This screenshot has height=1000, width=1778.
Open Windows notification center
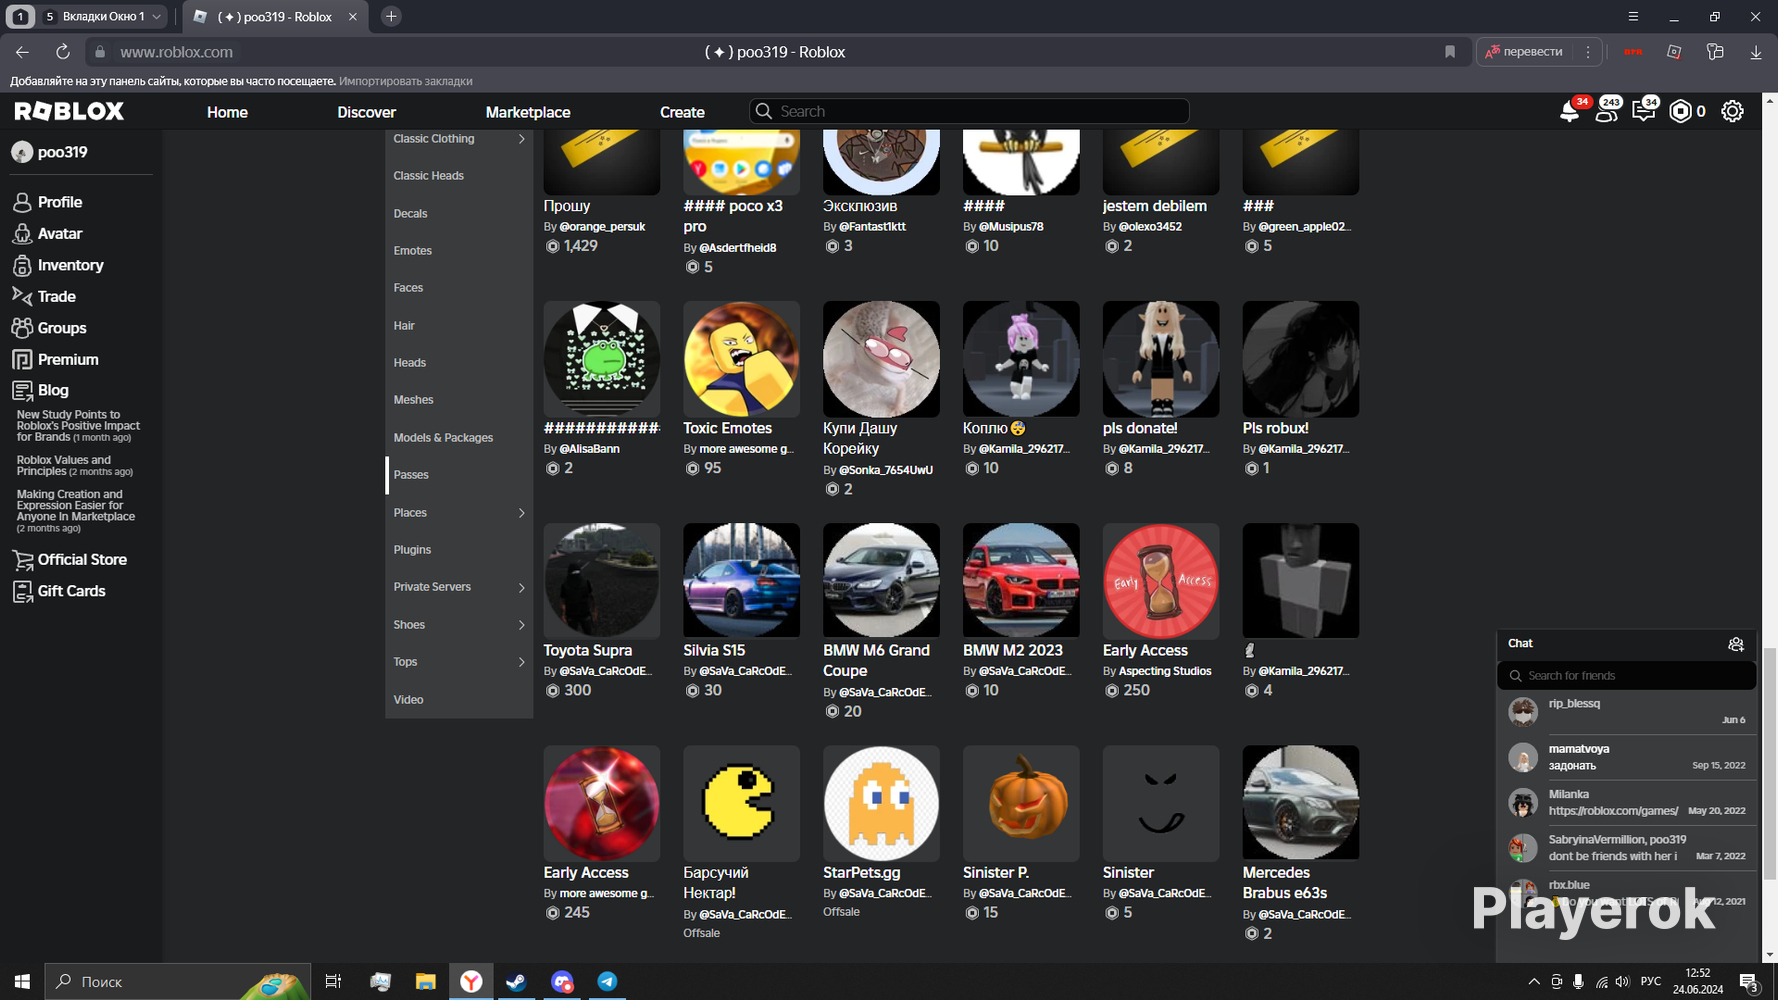click(x=1749, y=982)
